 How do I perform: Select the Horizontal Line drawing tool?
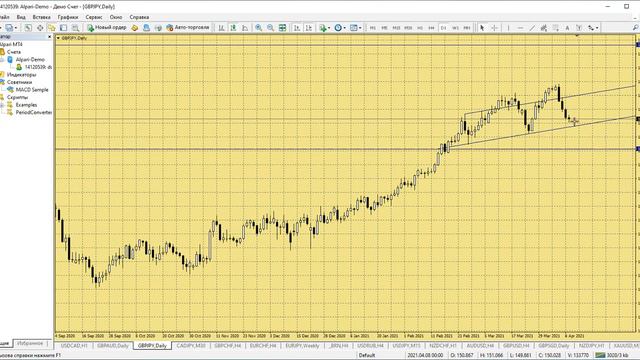(520, 28)
